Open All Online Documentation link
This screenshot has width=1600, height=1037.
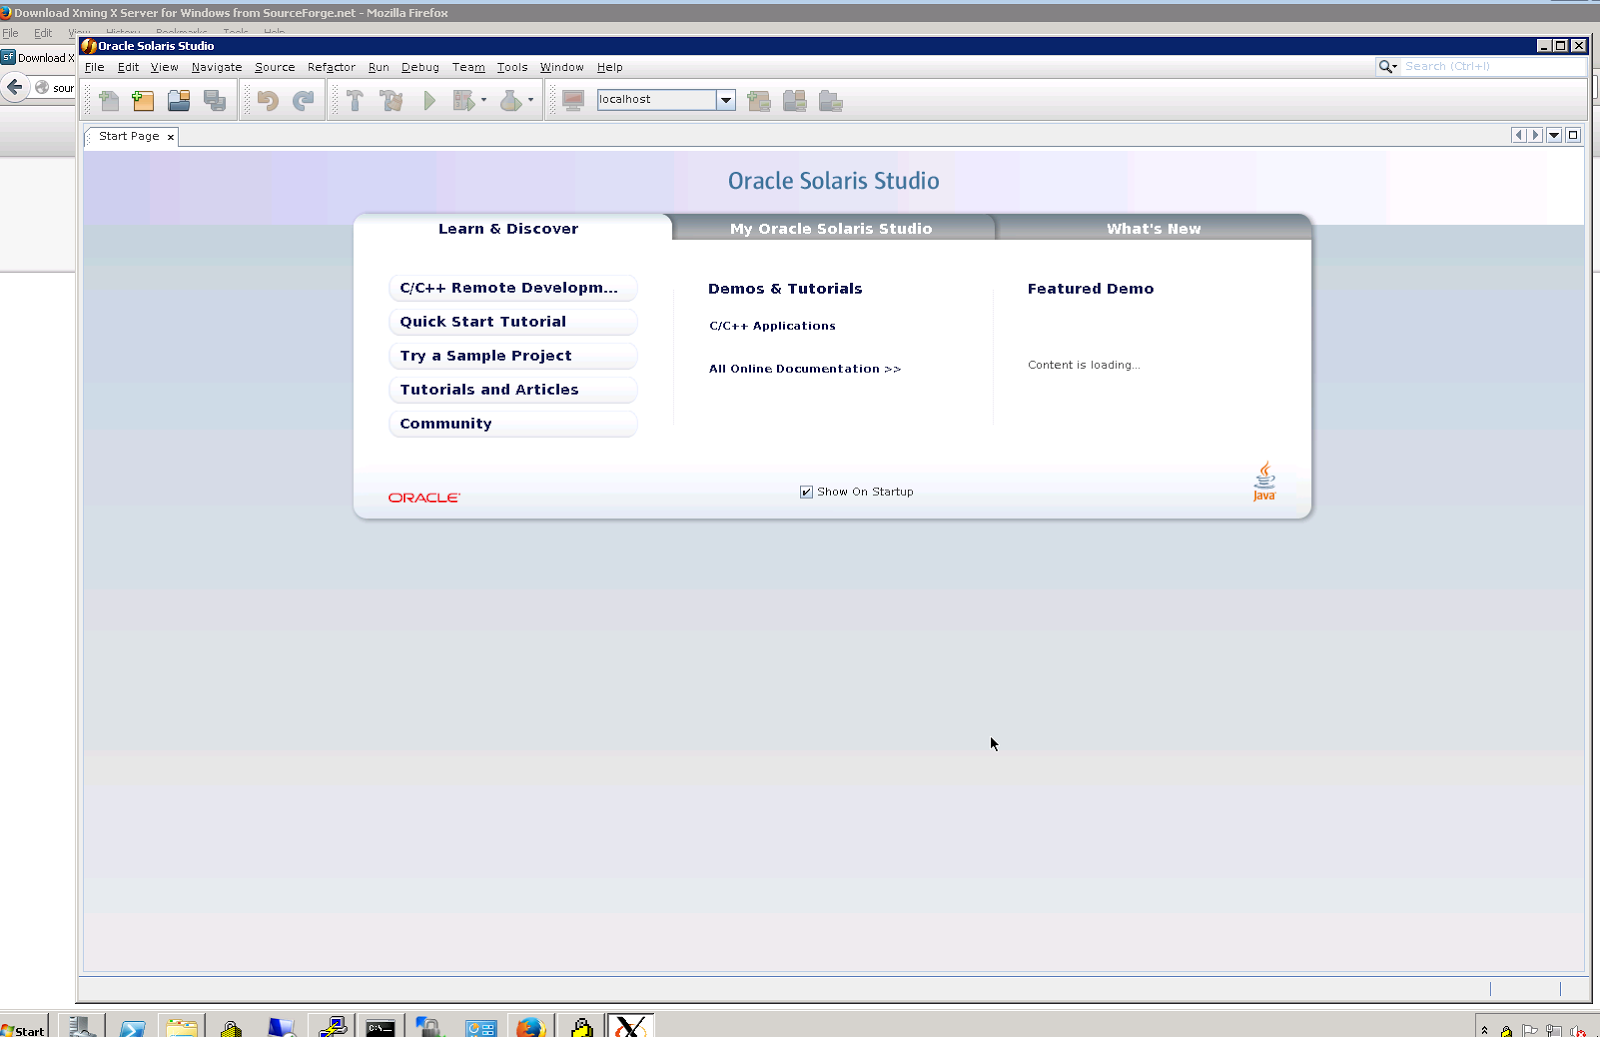[x=805, y=369]
